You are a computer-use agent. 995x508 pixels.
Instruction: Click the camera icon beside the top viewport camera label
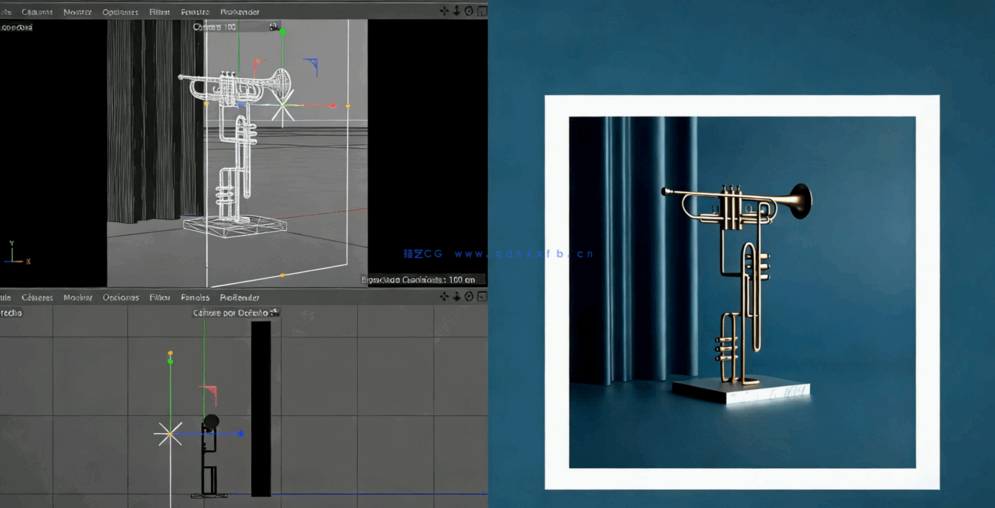(x=274, y=27)
